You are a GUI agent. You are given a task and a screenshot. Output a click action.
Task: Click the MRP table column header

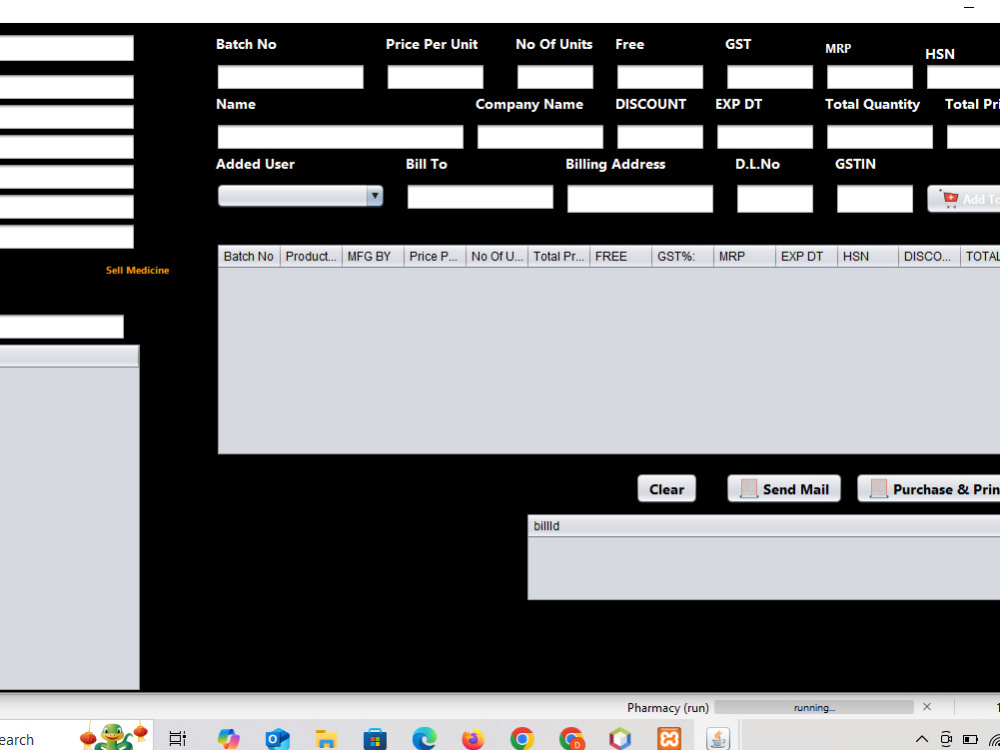click(x=744, y=256)
